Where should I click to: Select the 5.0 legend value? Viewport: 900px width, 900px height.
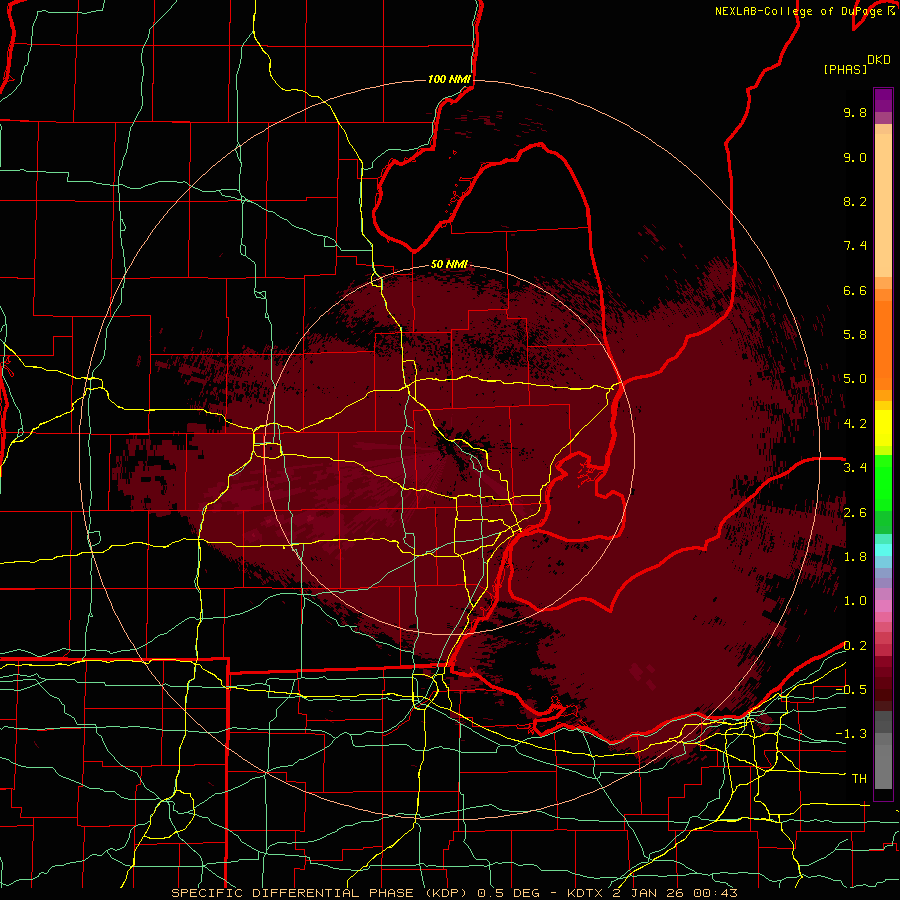855,379
